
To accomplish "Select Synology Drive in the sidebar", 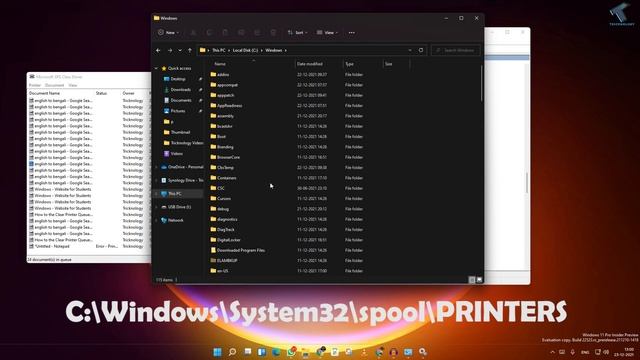I will tap(185, 180).
